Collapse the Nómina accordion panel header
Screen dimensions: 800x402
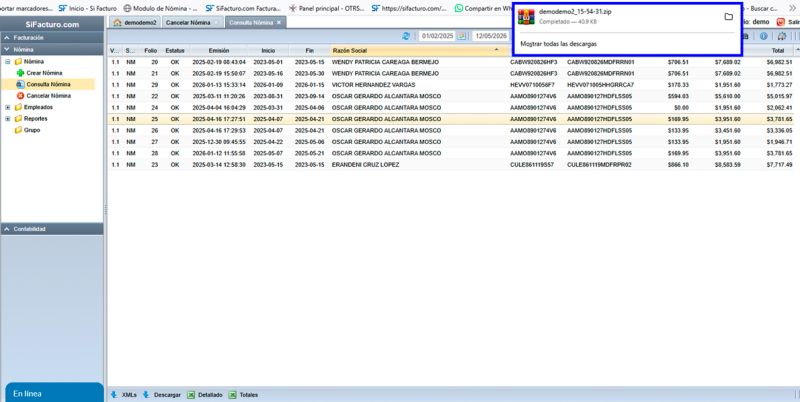pyautogui.click(x=52, y=49)
